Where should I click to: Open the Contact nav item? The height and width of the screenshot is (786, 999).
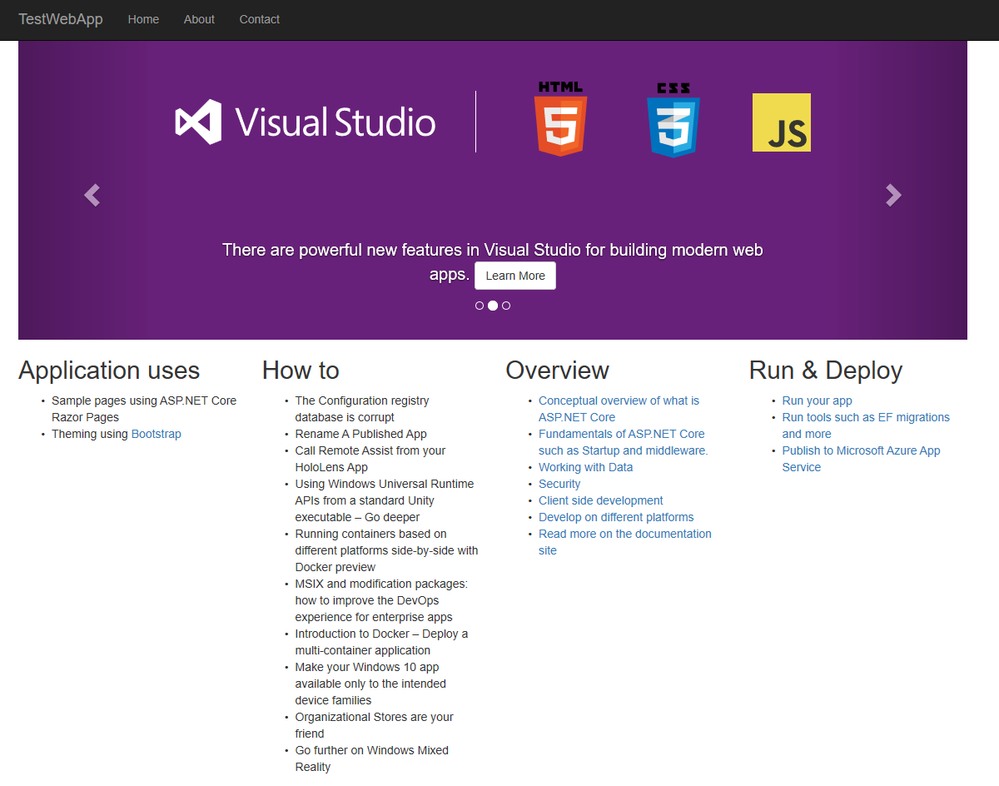259,20
